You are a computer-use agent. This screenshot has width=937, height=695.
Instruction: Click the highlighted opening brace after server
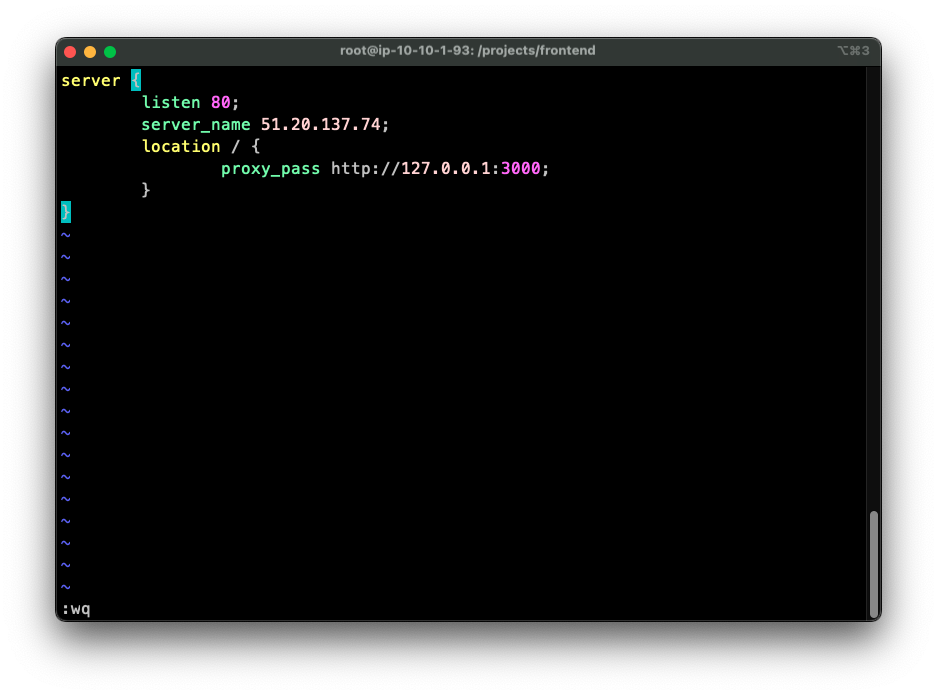[136, 80]
